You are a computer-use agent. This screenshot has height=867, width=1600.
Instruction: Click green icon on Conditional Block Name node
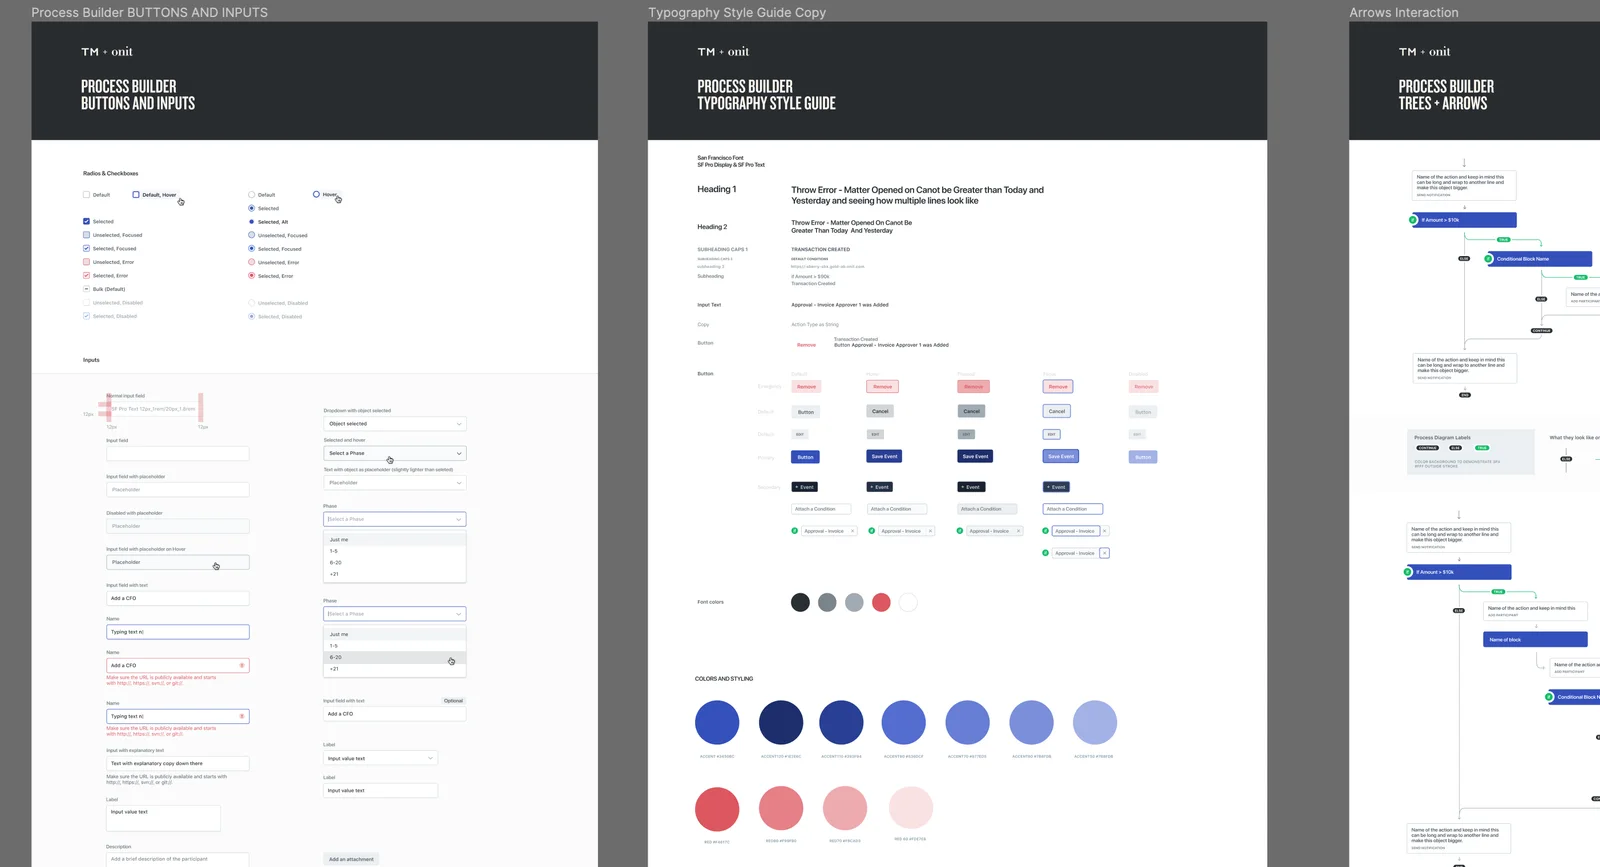1488,259
